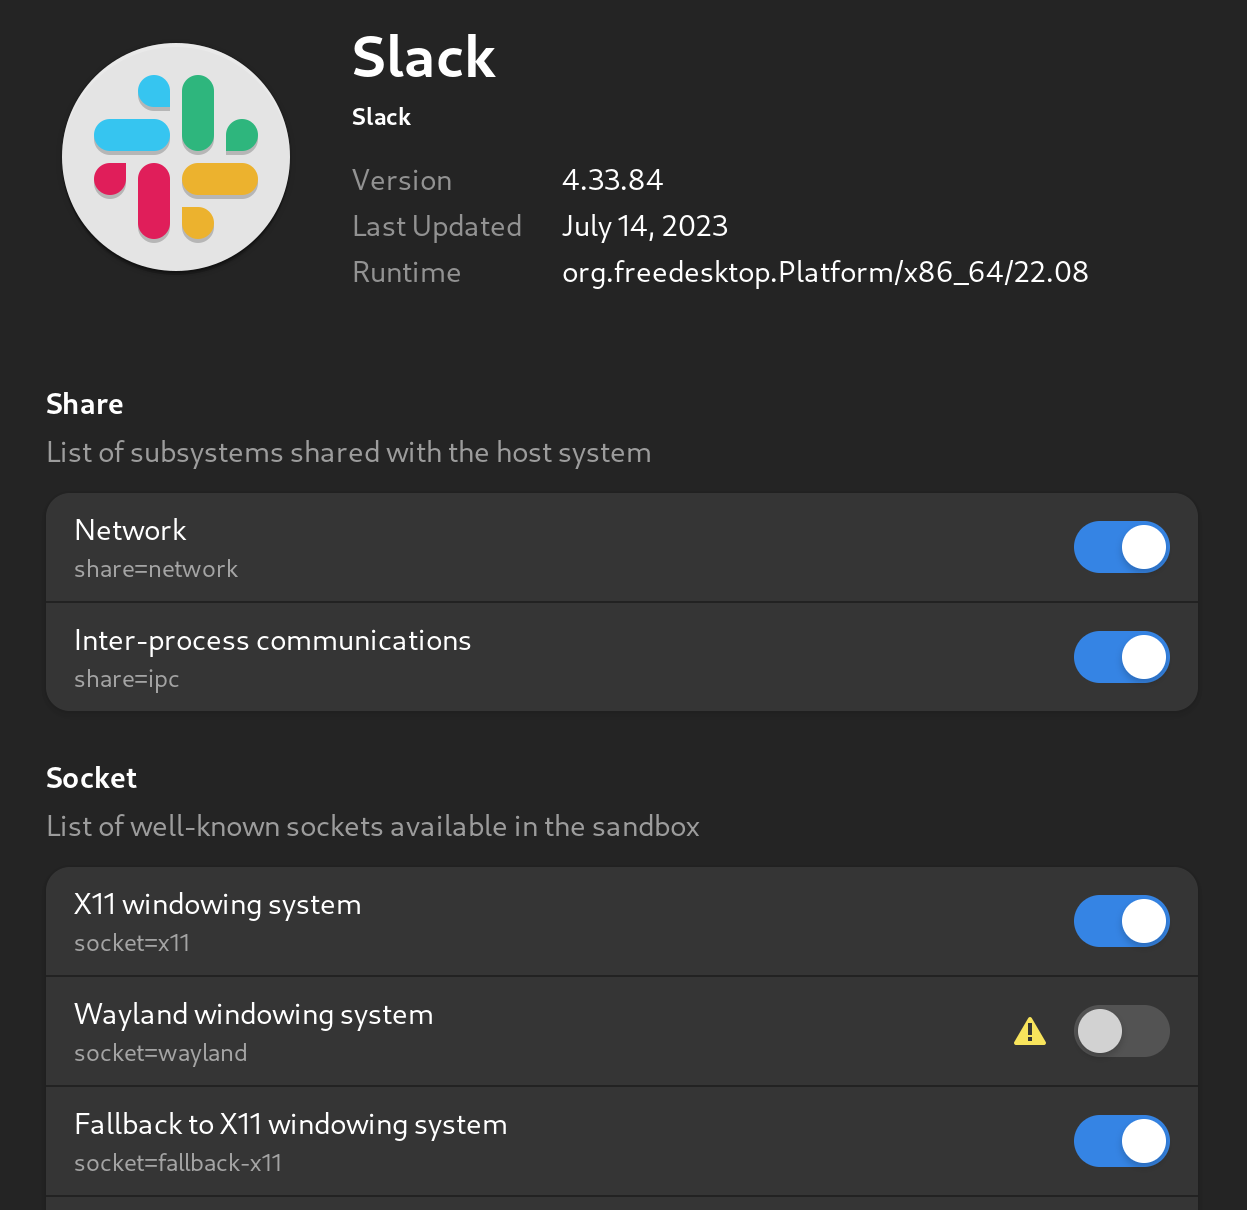Click the share=ipc subtitle text

click(126, 678)
